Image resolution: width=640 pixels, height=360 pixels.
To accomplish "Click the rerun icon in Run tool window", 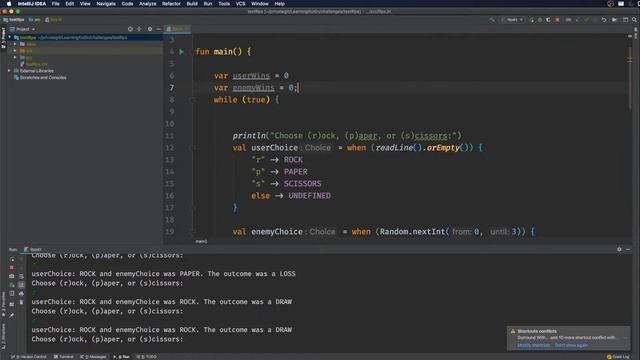I will click(12, 259).
